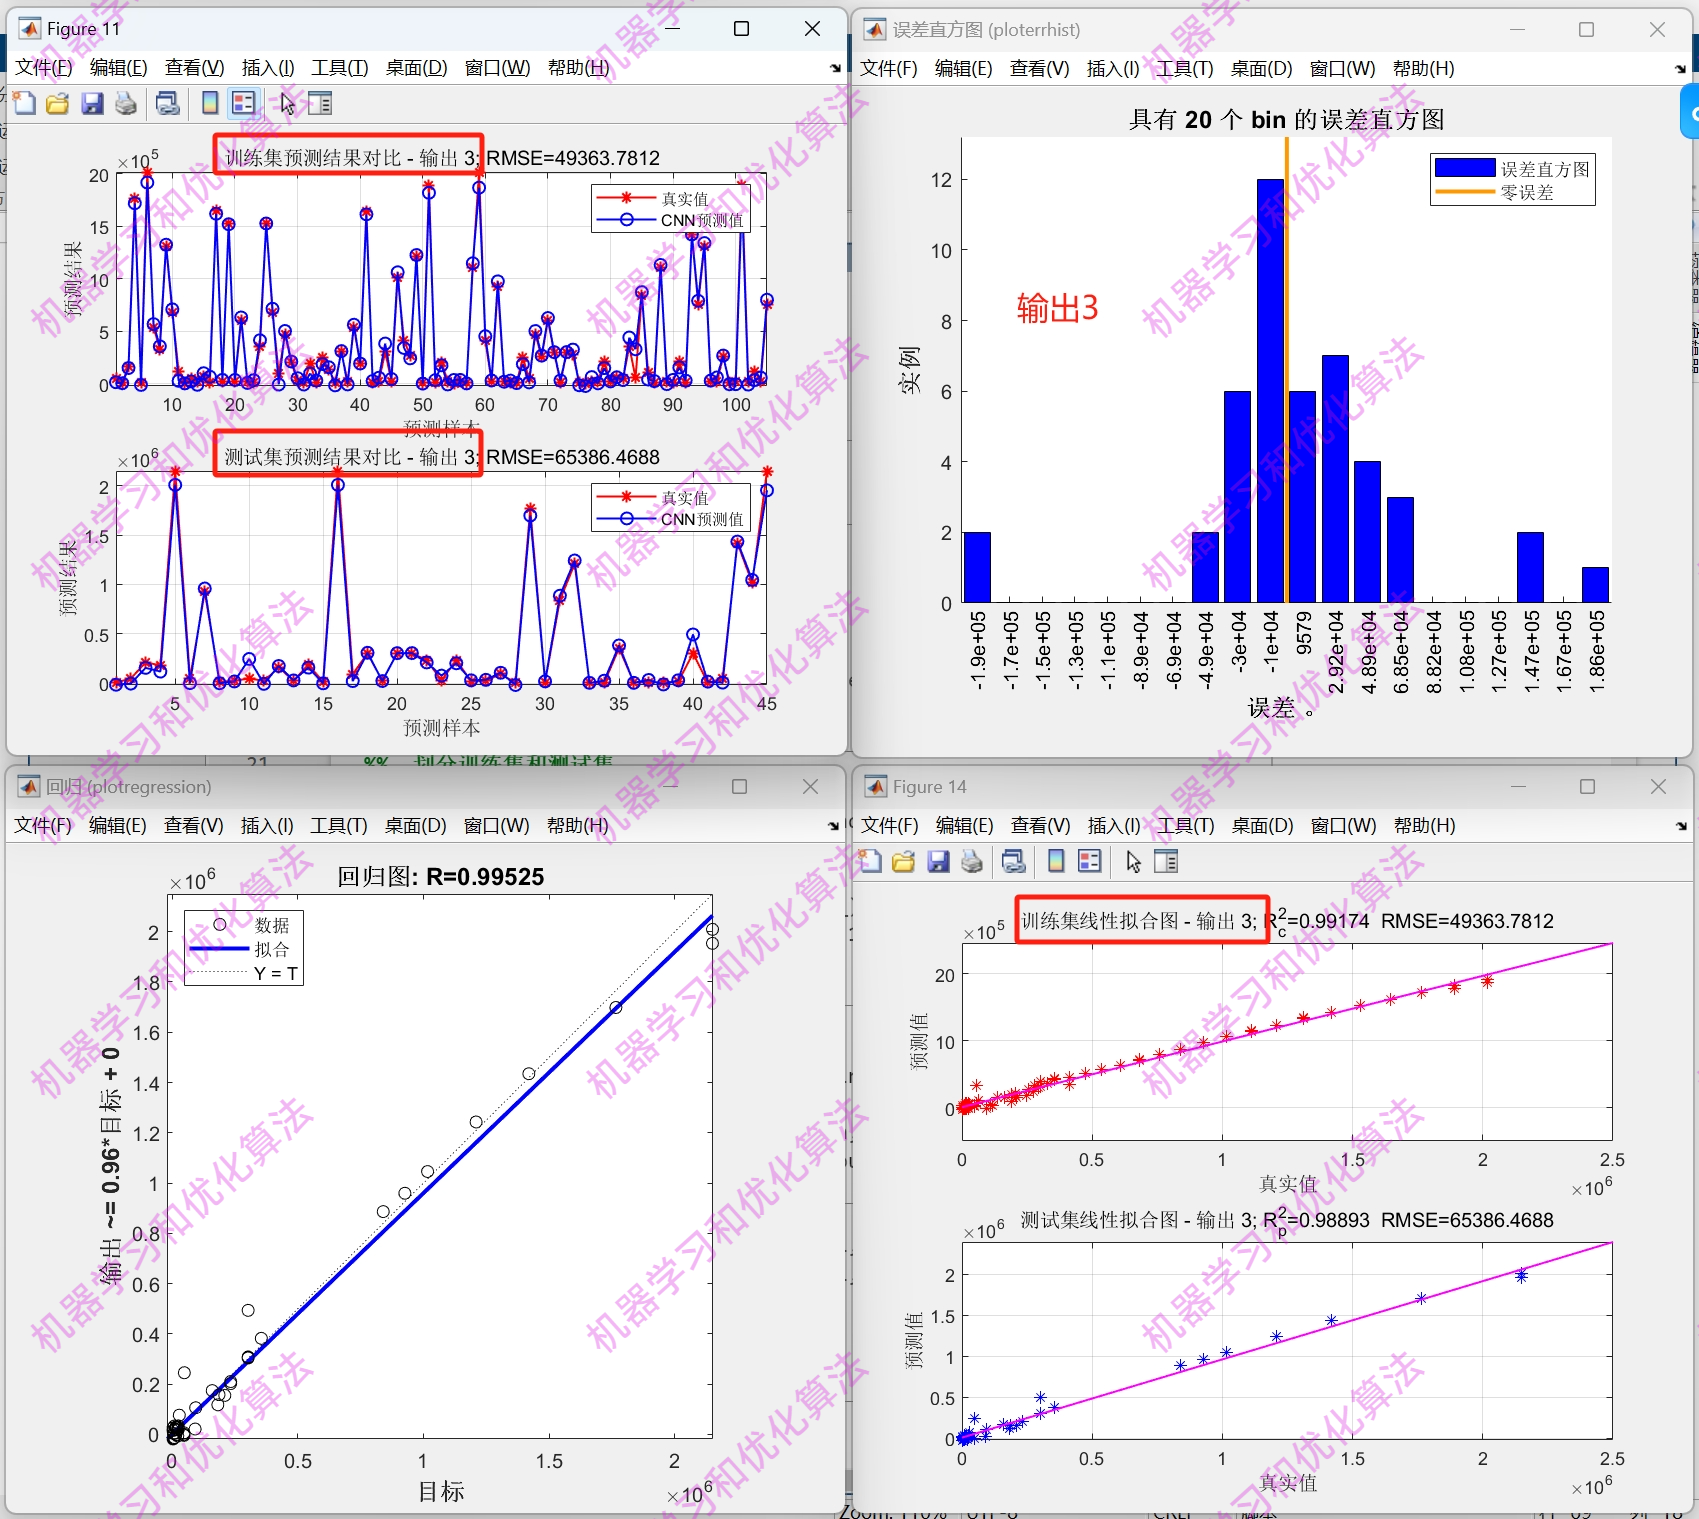Open 帮助(H) menu in Figure 14

pos(1425,825)
